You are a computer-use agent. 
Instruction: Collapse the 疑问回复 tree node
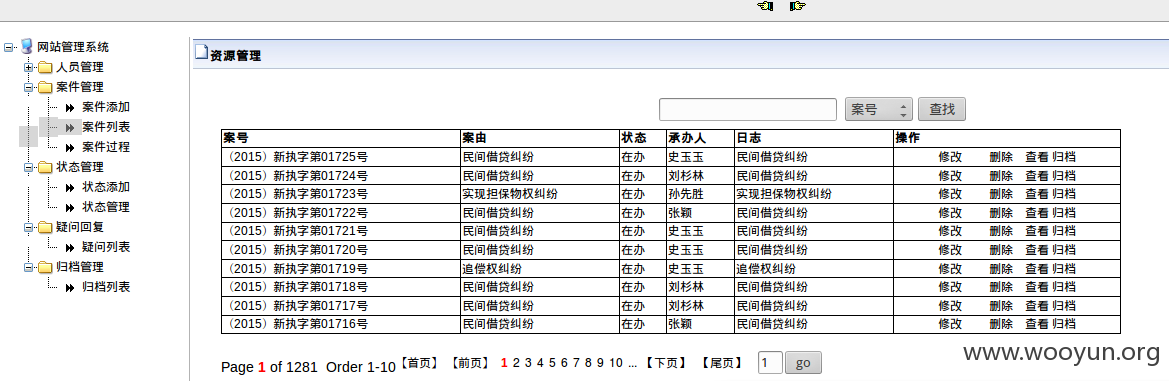(28, 227)
